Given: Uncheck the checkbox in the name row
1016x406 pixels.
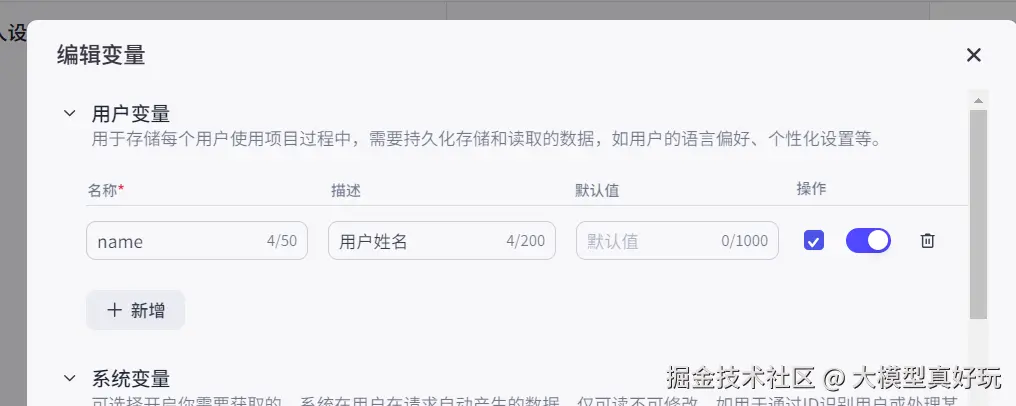Looking at the screenshot, I should [x=814, y=241].
